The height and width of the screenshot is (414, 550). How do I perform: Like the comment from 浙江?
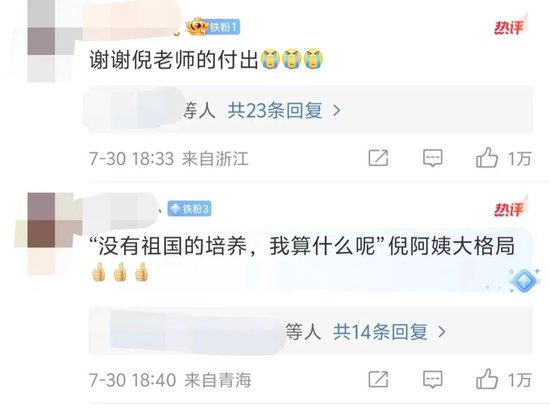(x=487, y=158)
